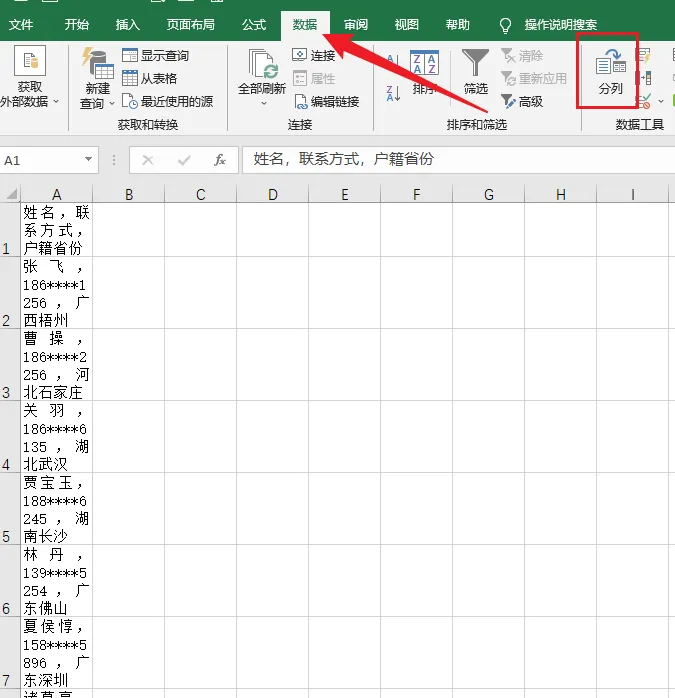The height and width of the screenshot is (698, 675).
Task: Open the 连接 connections button
Action: click(313, 55)
